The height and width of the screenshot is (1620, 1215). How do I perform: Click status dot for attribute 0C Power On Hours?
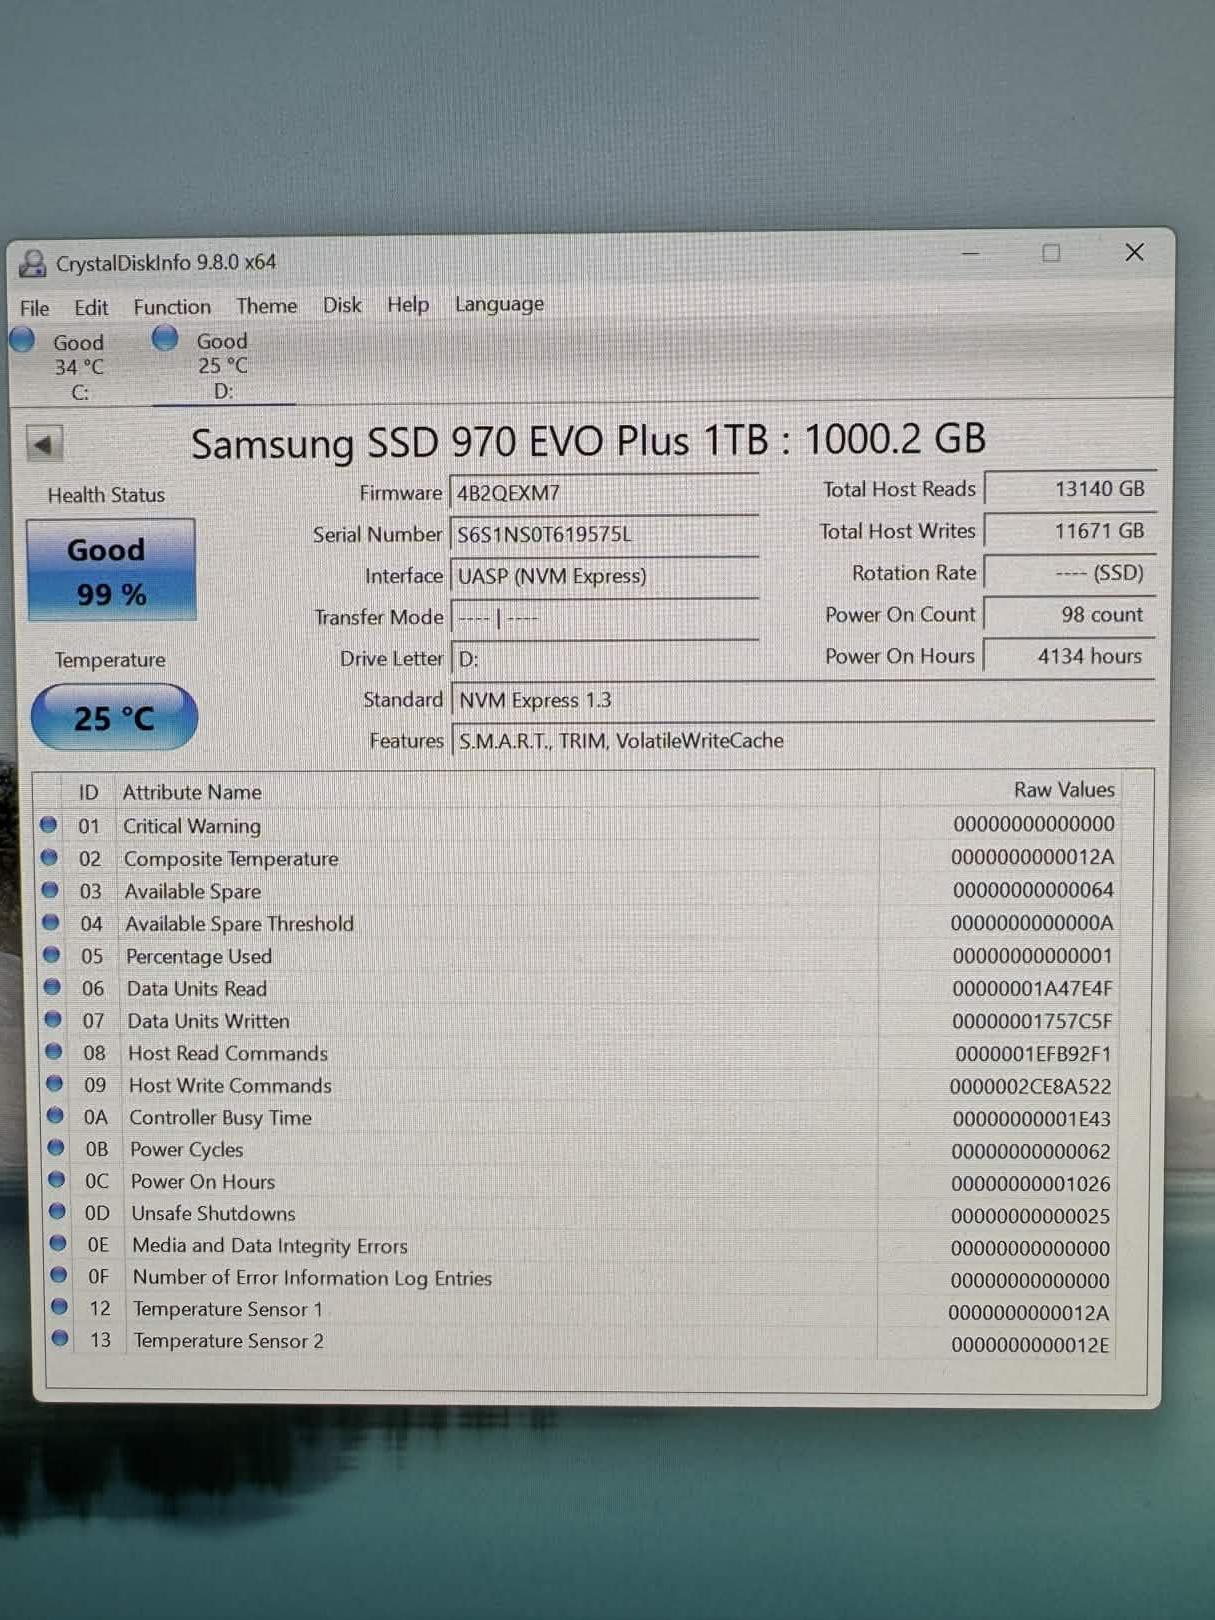click(x=57, y=1180)
